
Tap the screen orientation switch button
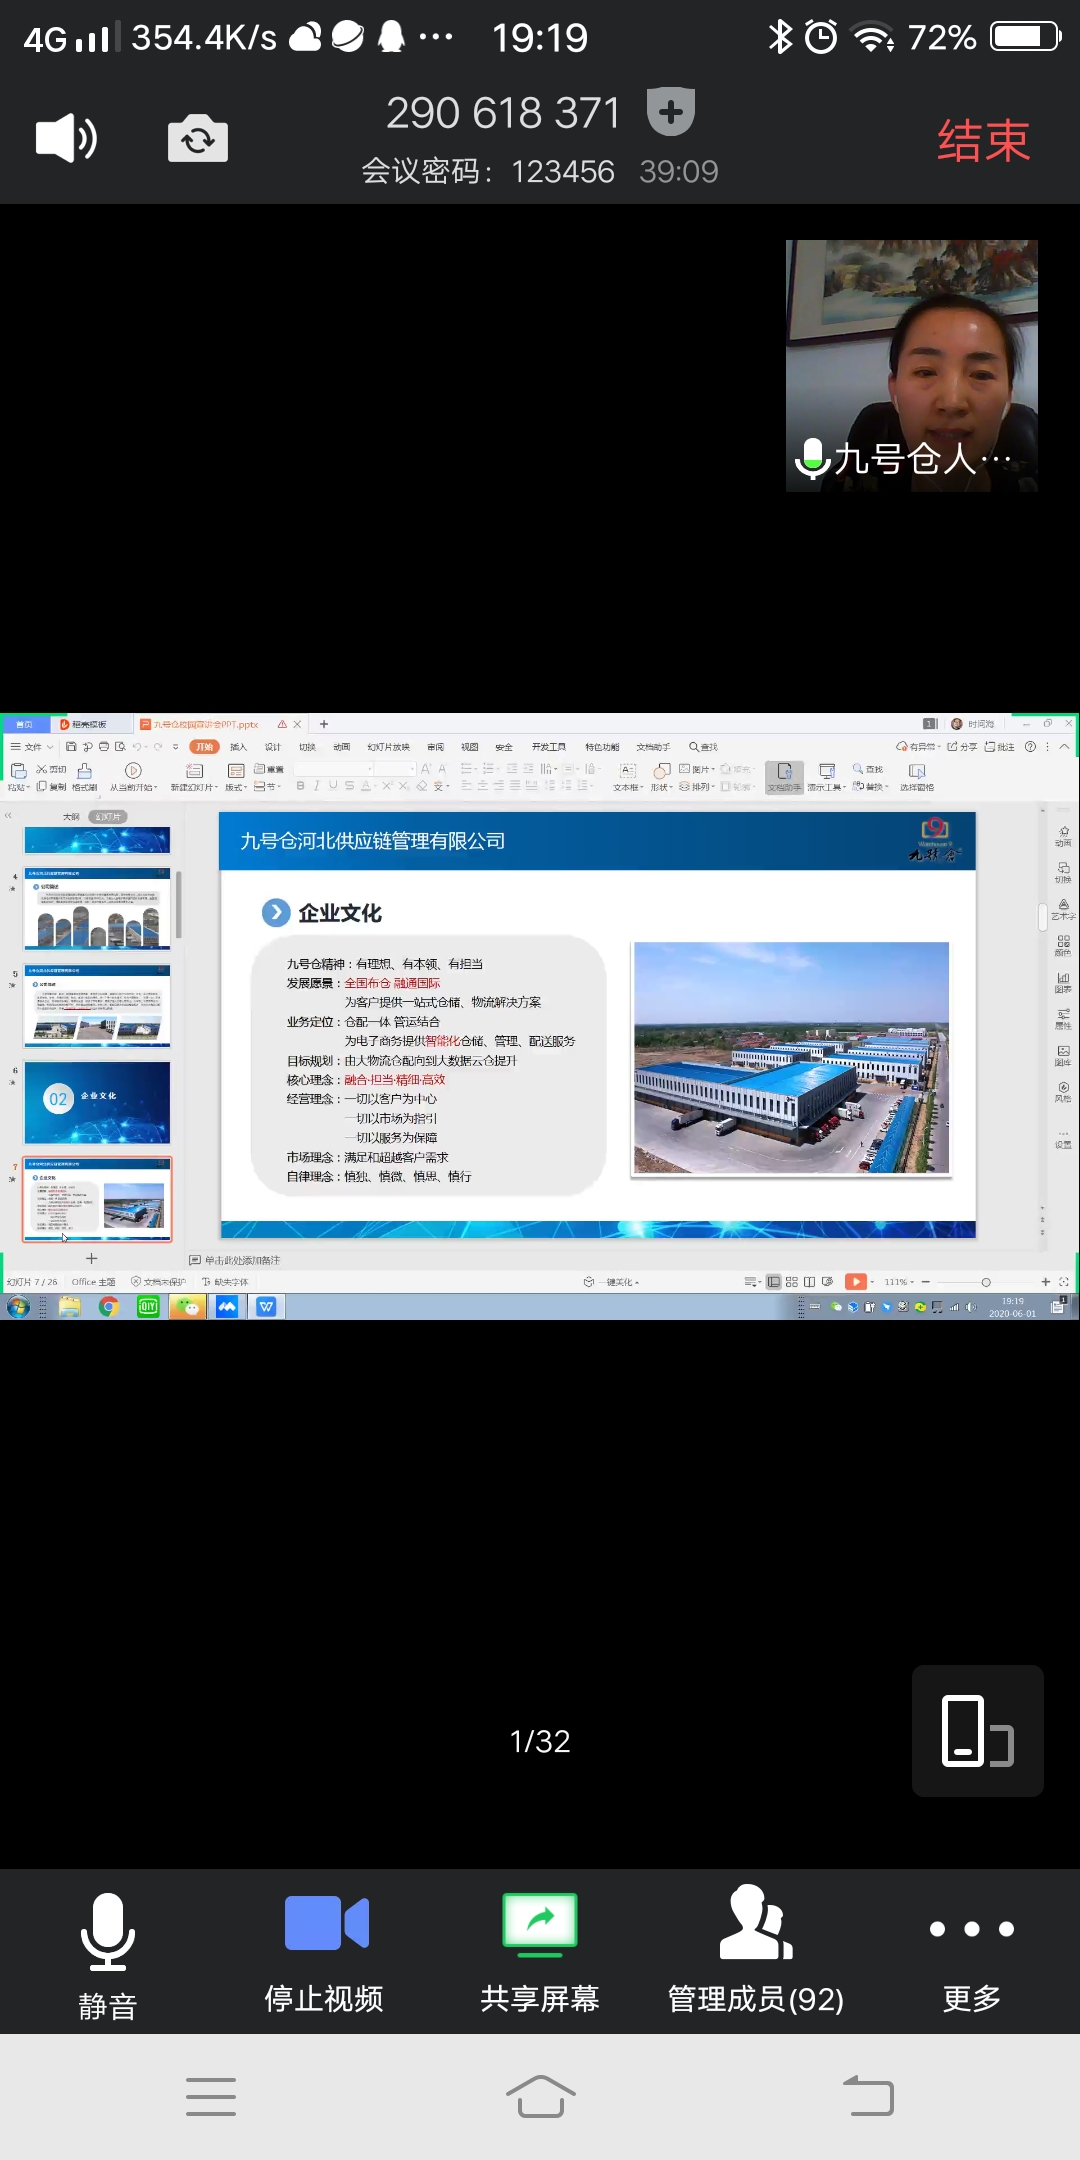click(x=978, y=1731)
